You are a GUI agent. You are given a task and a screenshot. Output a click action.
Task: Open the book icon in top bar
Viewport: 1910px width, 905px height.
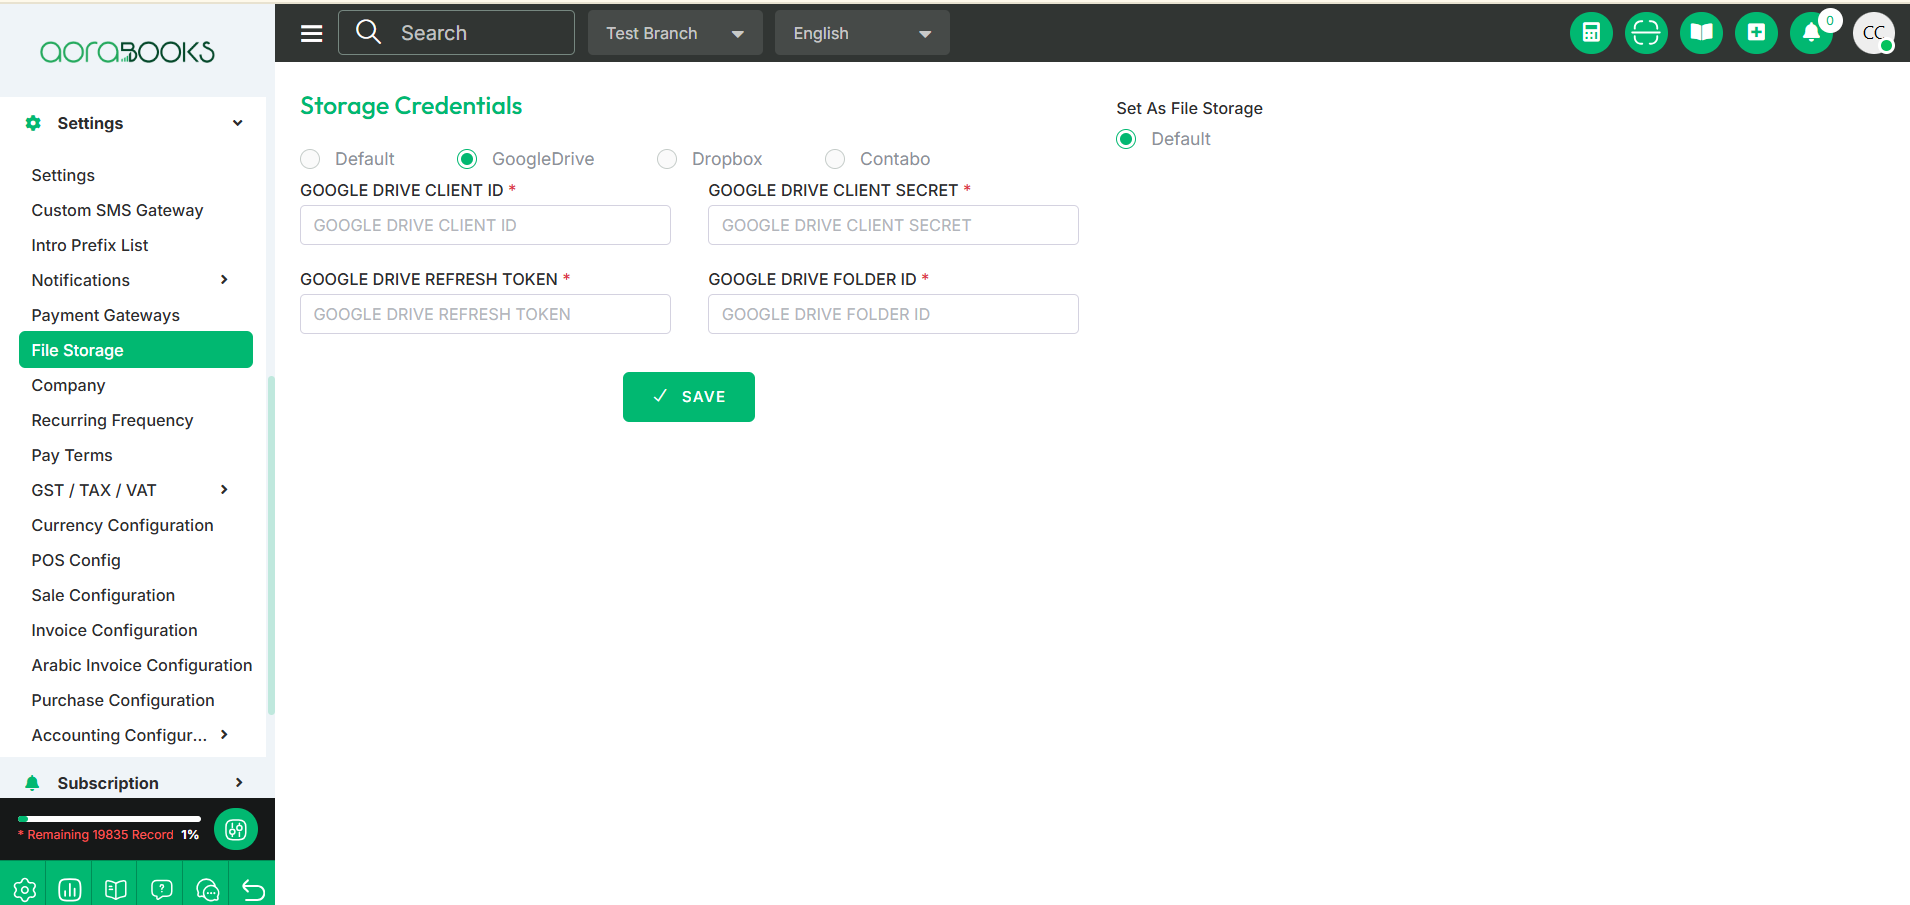[x=1701, y=33]
